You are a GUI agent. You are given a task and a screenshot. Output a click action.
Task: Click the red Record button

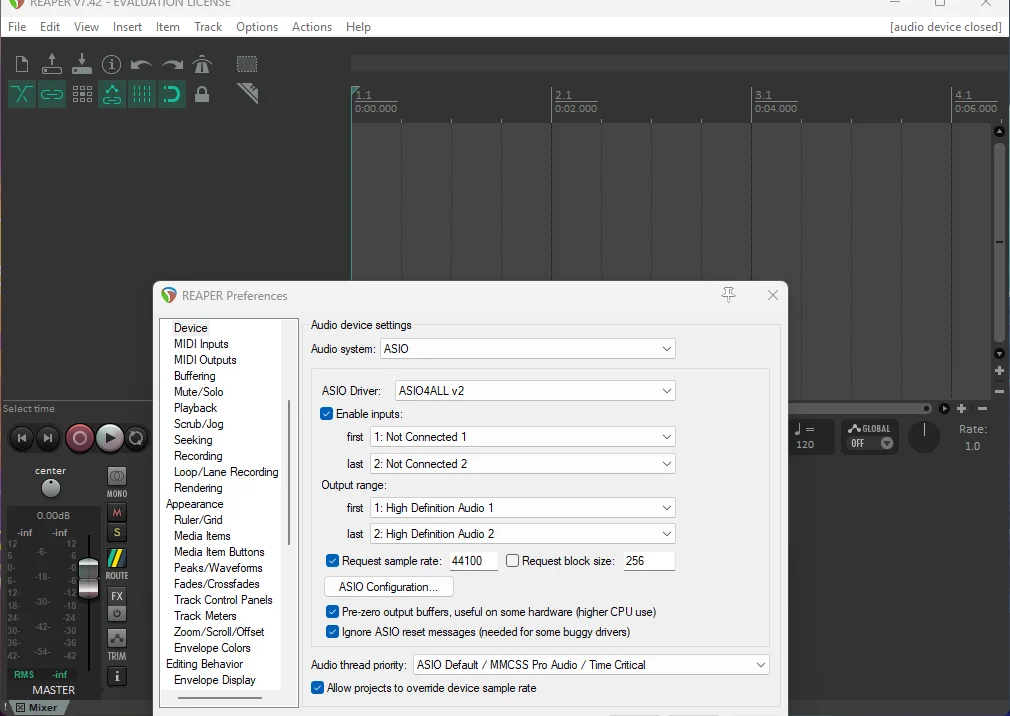(x=80, y=438)
